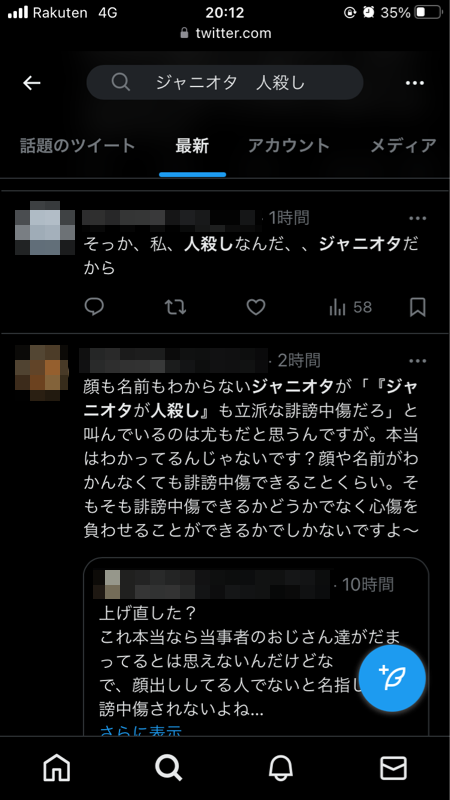This screenshot has width=450, height=800.
Task: Open more options on the second tweet
Action: [417, 361]
